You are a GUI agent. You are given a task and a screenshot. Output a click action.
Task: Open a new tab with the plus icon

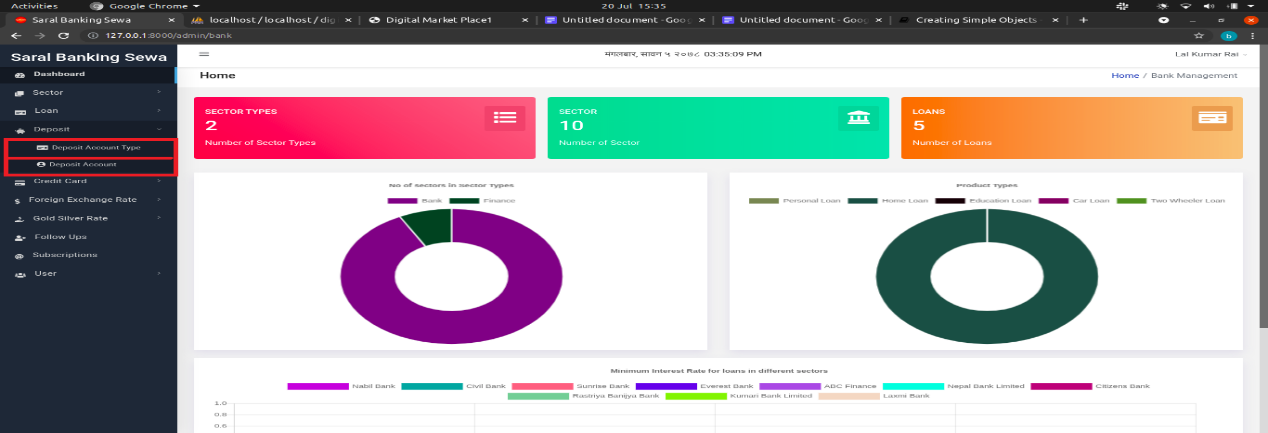[x=1083, y=20]
